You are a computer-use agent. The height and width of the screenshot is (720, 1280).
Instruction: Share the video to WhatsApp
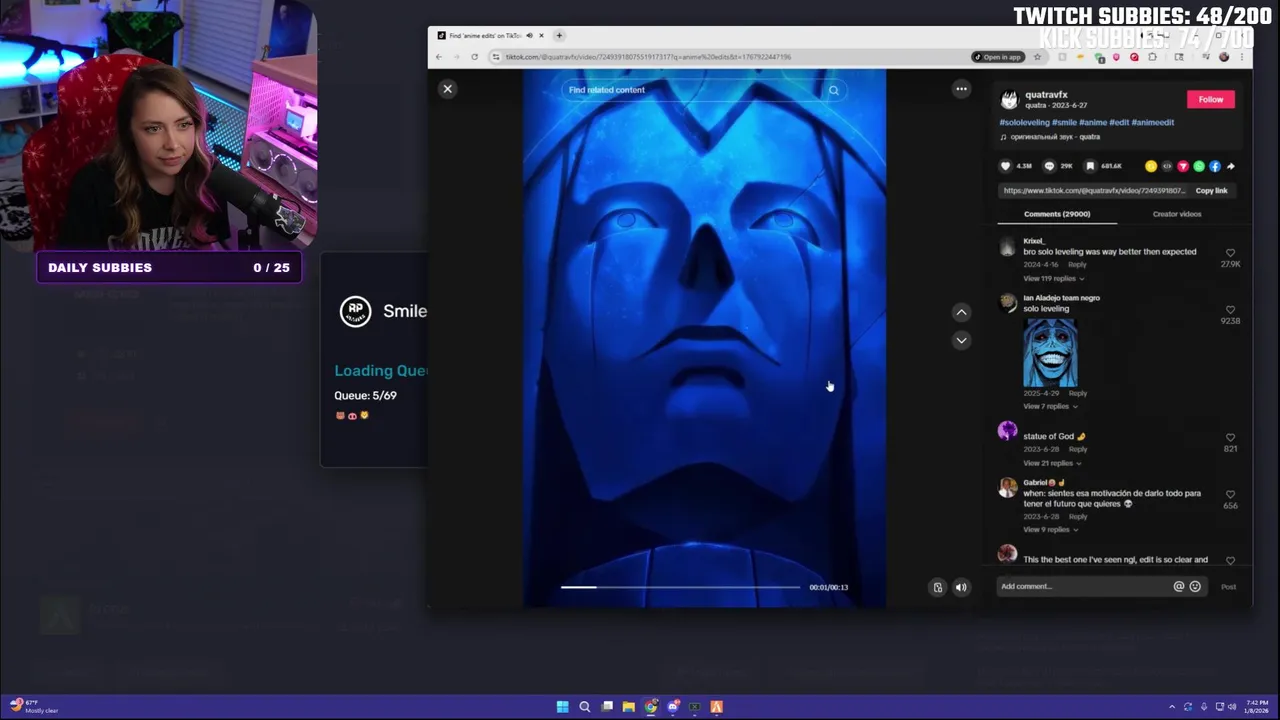1199,166
